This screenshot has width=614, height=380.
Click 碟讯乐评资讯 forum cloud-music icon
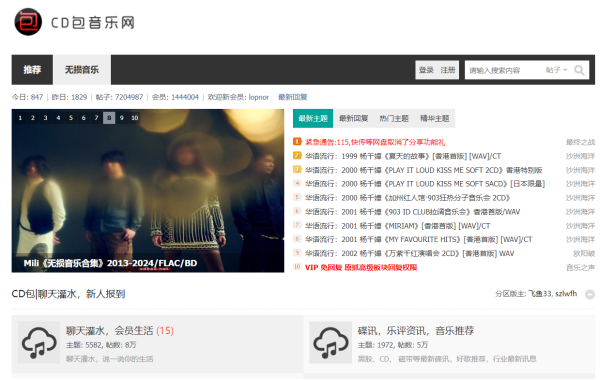330,343
